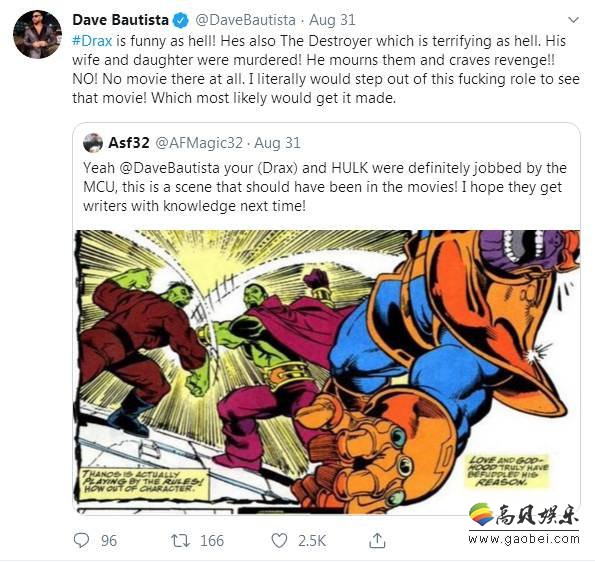
Task: Open the Asf32 display name
Action: pos(129,143)
